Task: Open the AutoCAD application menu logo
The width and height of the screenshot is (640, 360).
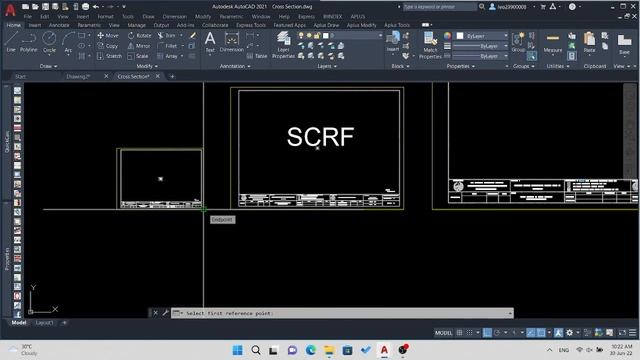Action: point(10,10)
